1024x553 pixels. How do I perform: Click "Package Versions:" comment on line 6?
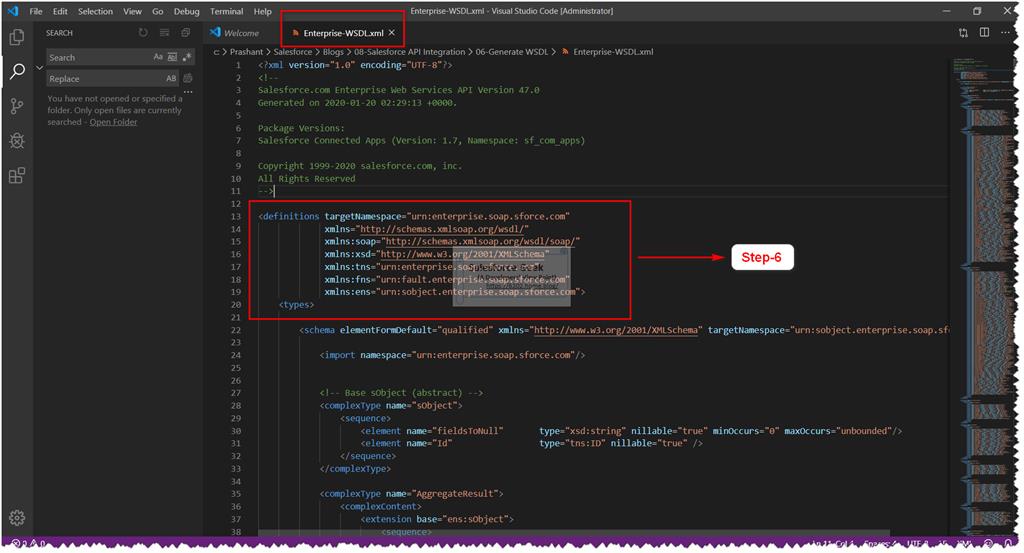300,128
